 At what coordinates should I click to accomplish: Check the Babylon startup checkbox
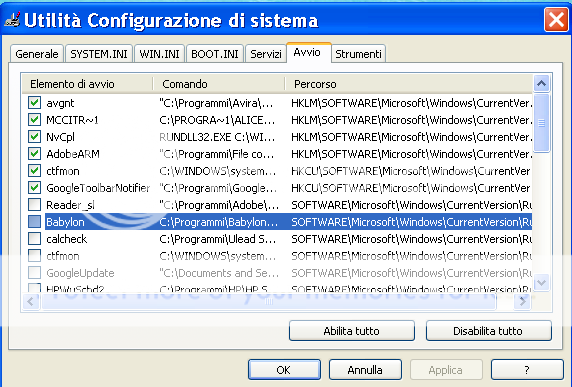pos(34,222)
